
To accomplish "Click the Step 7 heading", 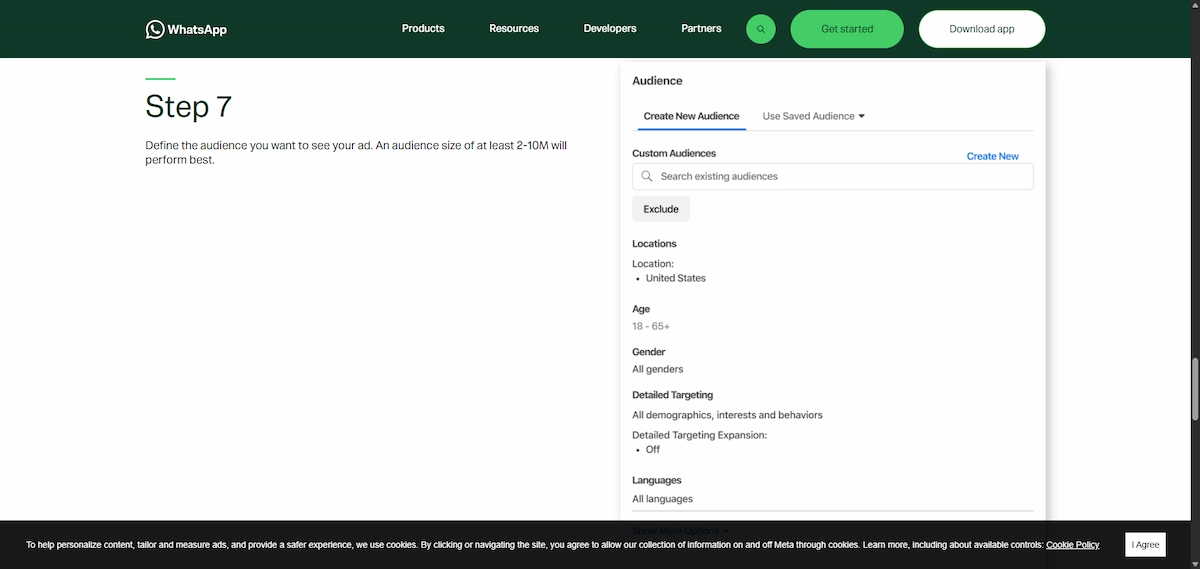I will (189, 106).
